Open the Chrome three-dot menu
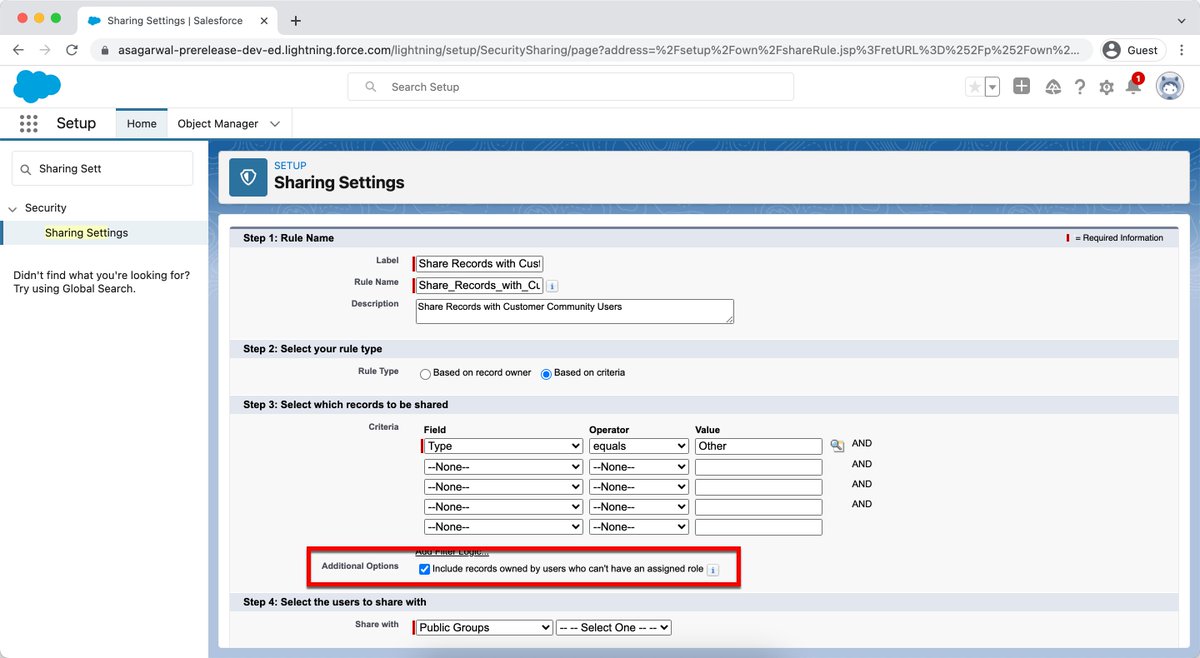 (1181, 50)
